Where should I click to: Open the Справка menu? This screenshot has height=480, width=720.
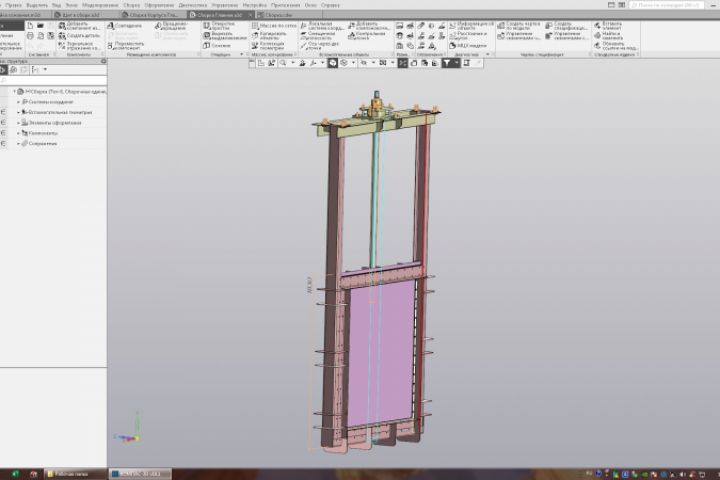click(x=330, y=5)
